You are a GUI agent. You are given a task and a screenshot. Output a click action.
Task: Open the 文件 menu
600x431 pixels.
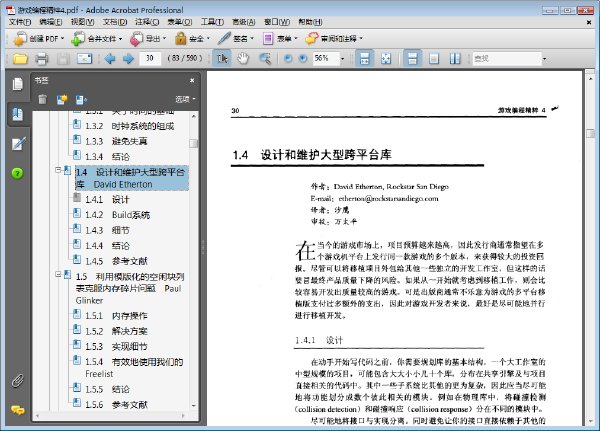coord(20,22)
